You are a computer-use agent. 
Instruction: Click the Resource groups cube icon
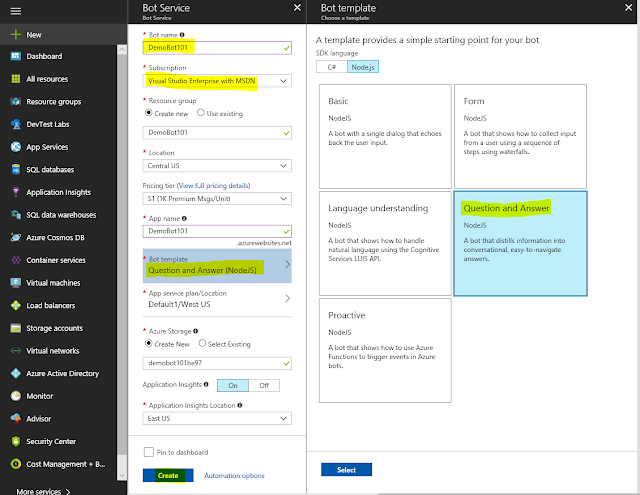pyautogui.click(x=16, y=102)
